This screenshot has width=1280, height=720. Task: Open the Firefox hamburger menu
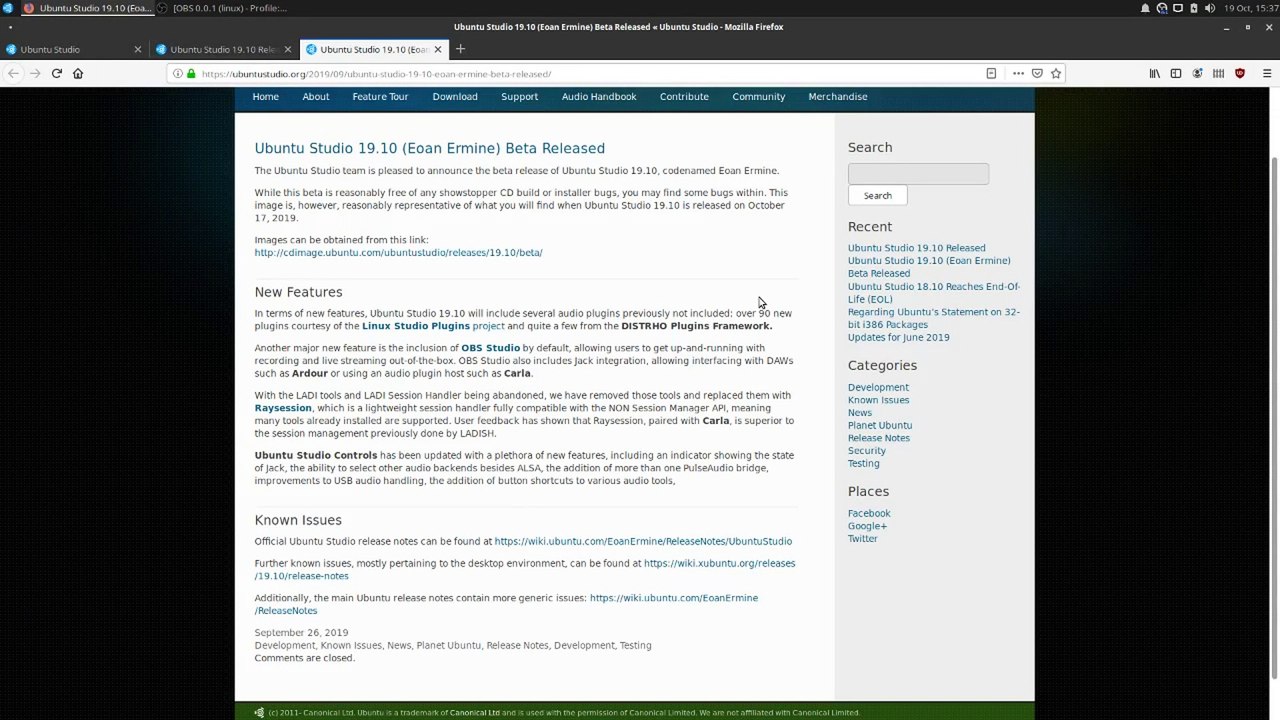(x=1267, y=73)
